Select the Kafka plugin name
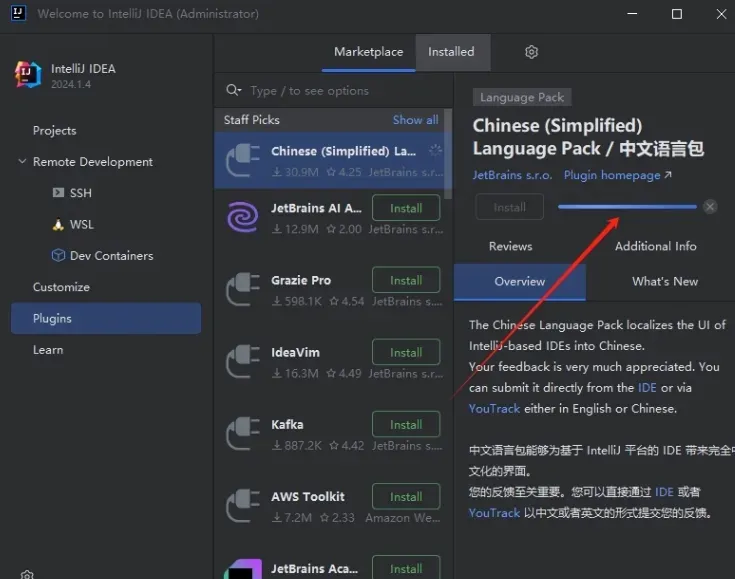The width and height of the screenshot is (735, 579). (287, 425)
